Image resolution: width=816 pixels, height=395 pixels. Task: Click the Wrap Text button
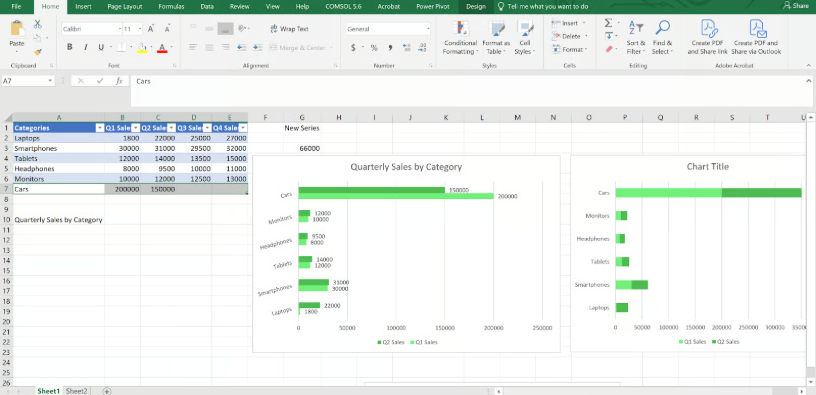pos(289,29)
